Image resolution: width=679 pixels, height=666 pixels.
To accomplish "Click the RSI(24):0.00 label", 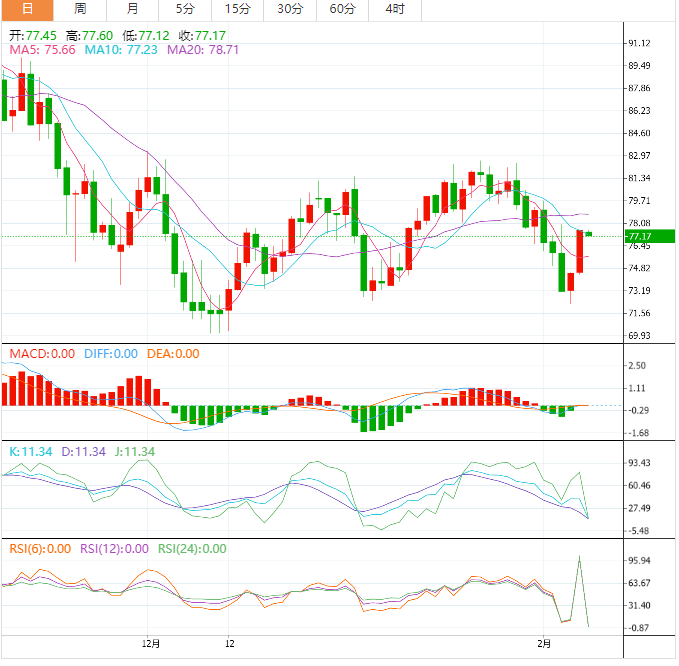I will tap(192, 549).
